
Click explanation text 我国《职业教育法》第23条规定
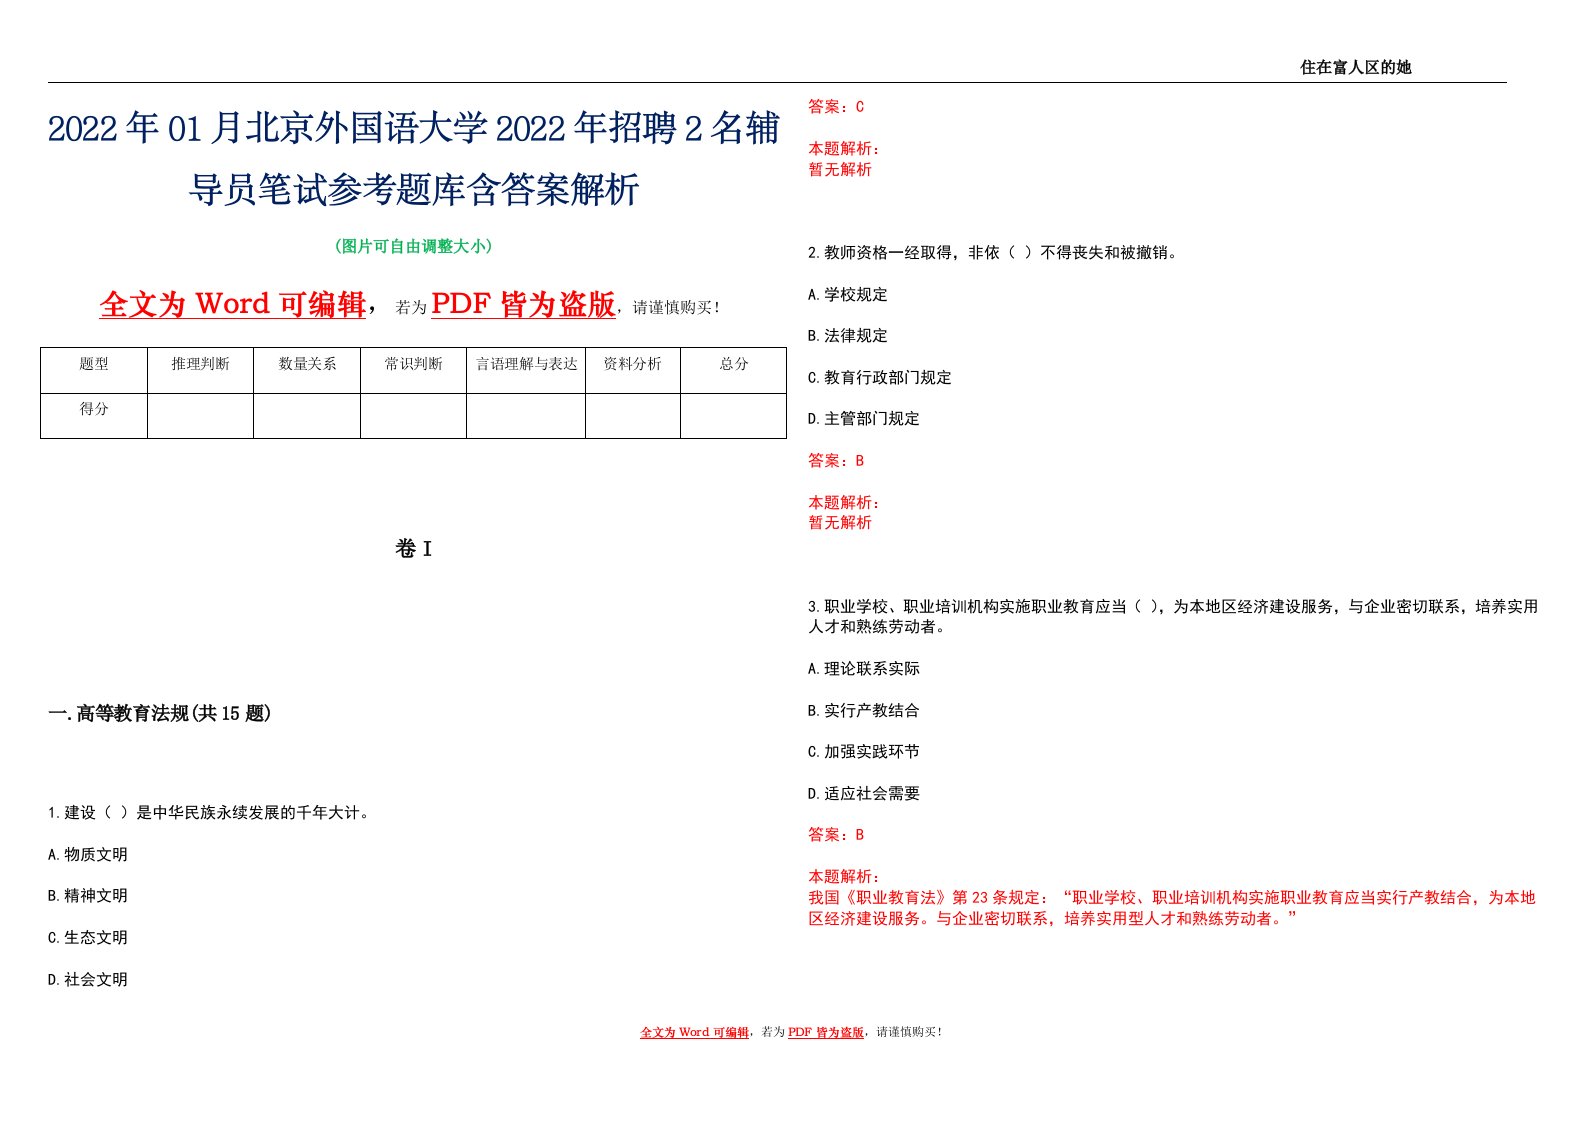point(1172,908)
